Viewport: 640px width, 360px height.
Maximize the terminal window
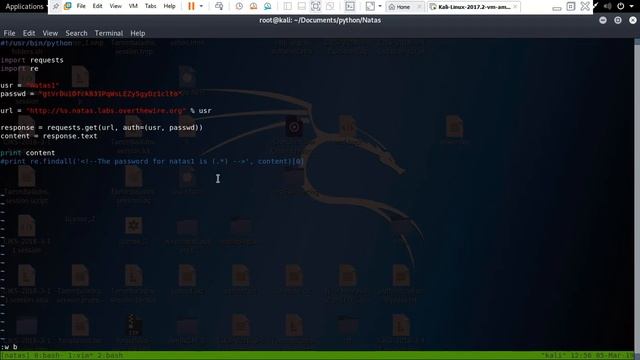pyautogui.click(x=618, y=20)
